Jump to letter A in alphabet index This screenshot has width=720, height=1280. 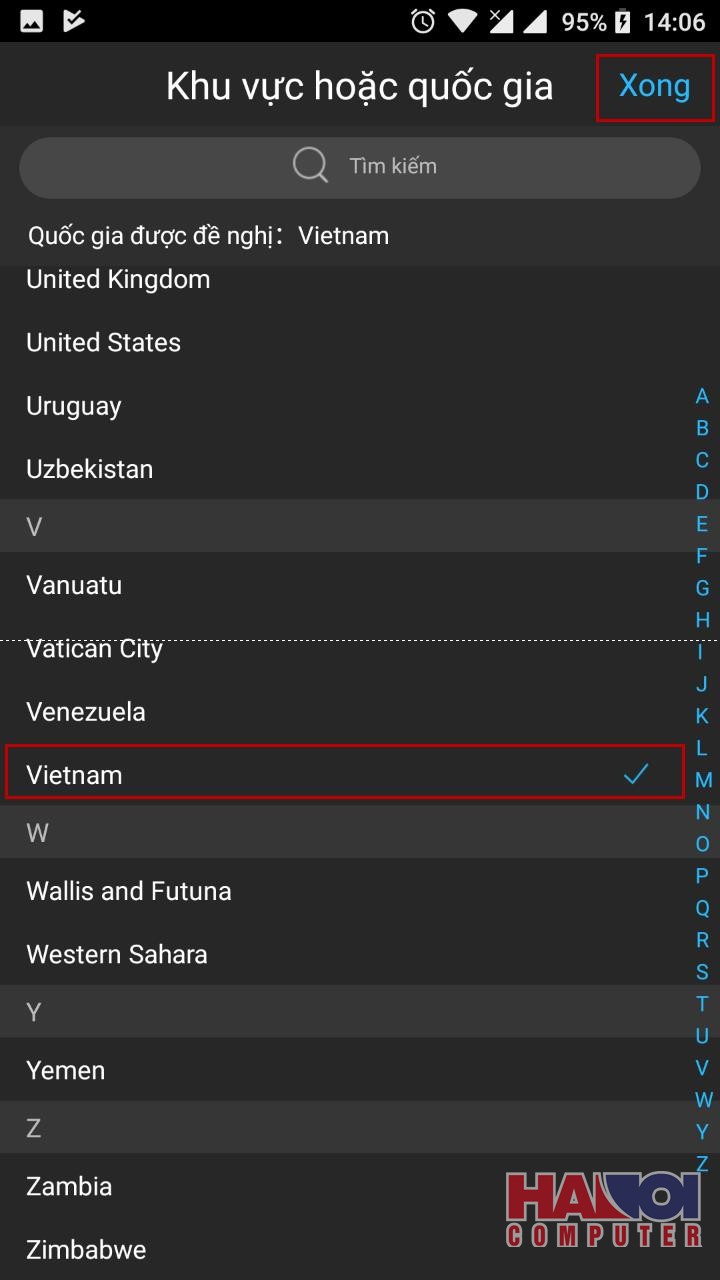point(702,396)
